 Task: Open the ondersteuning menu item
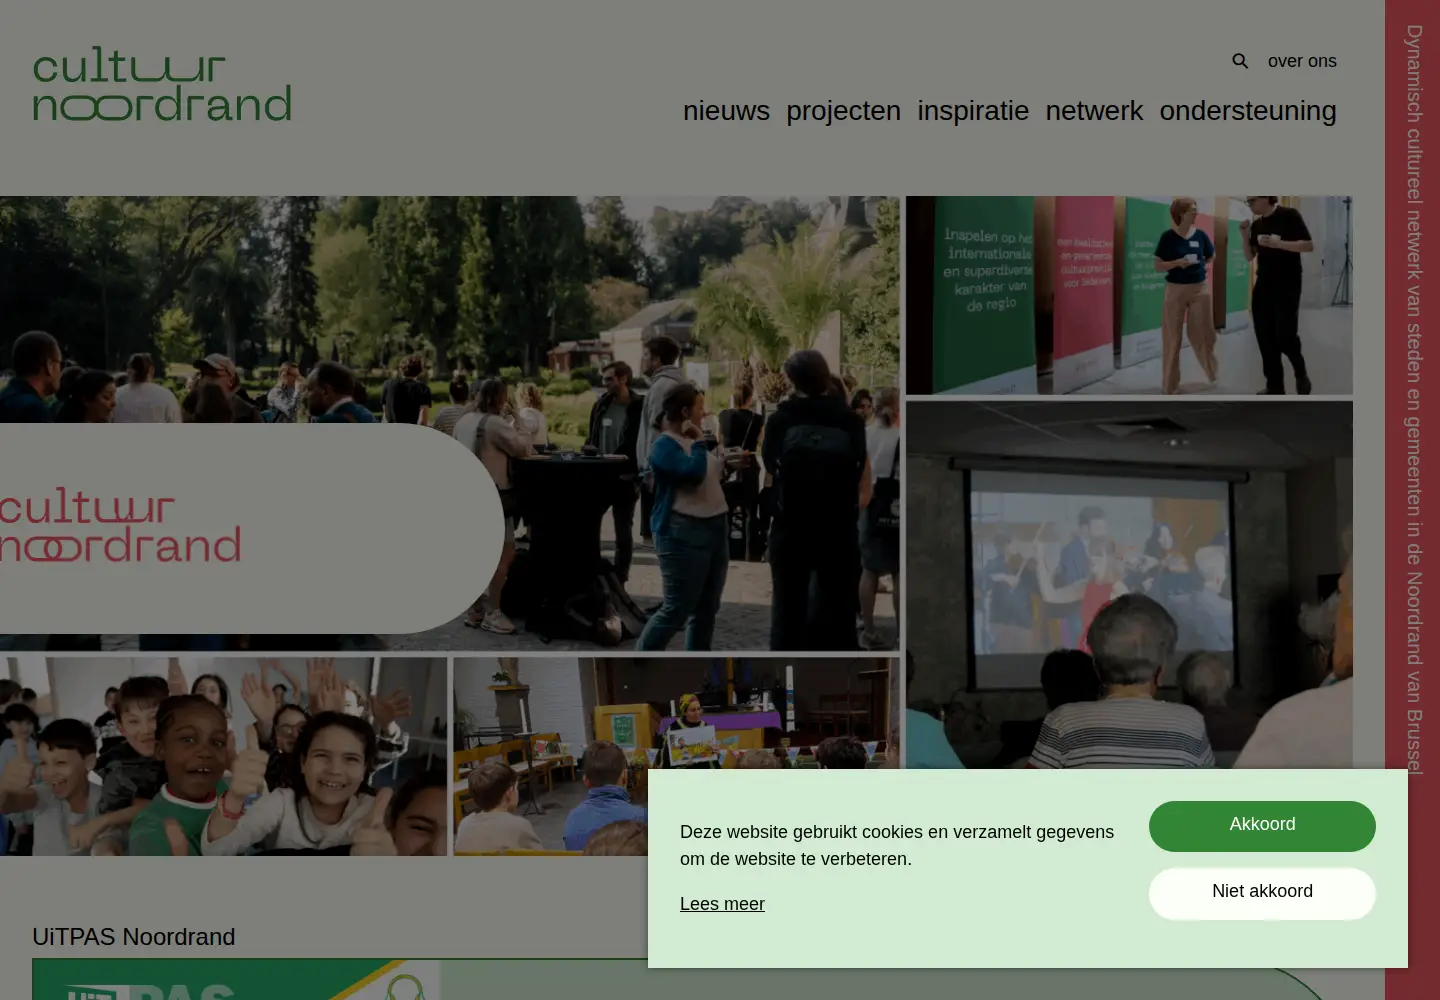1248,111
